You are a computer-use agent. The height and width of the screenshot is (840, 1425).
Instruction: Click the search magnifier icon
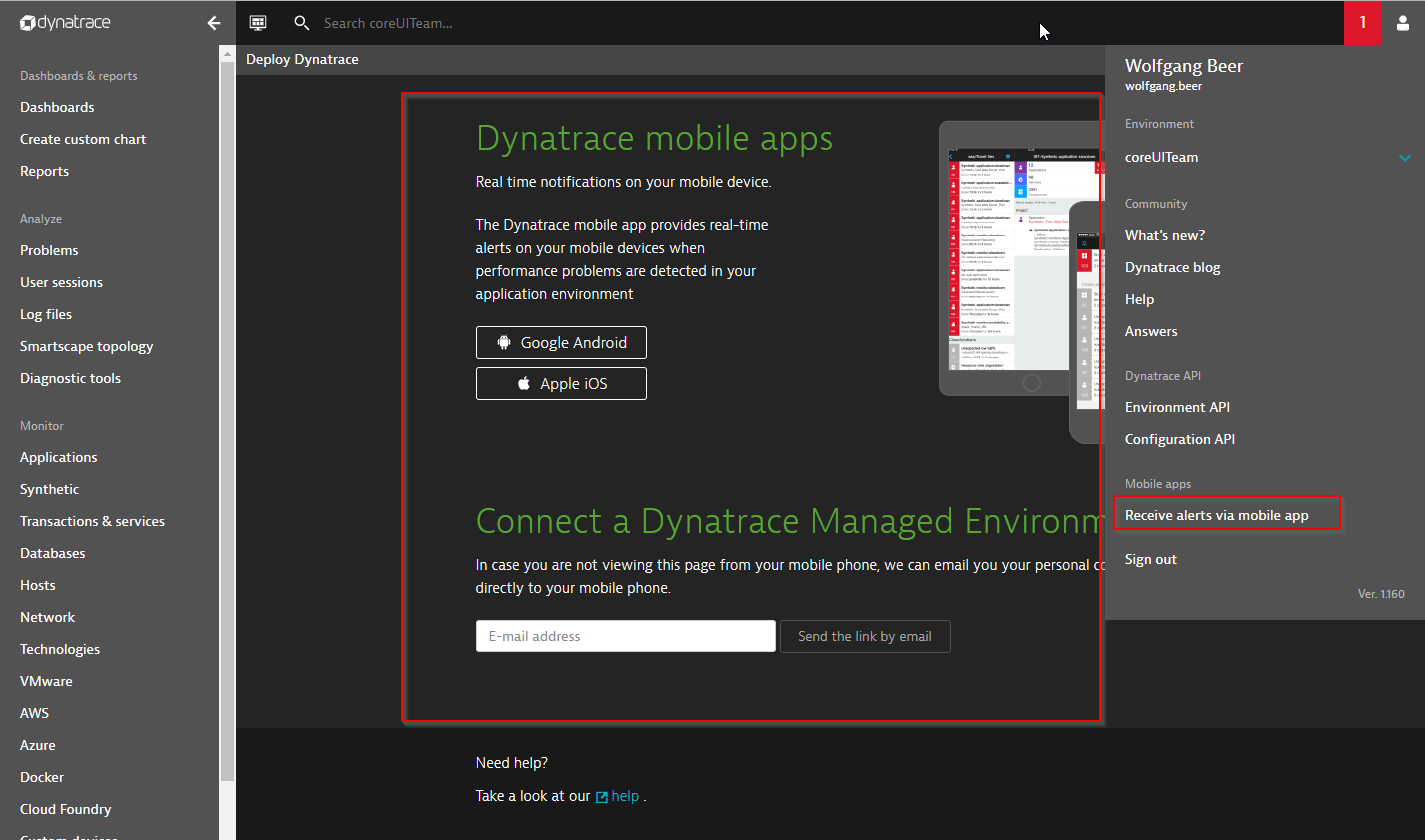(301, 23)
